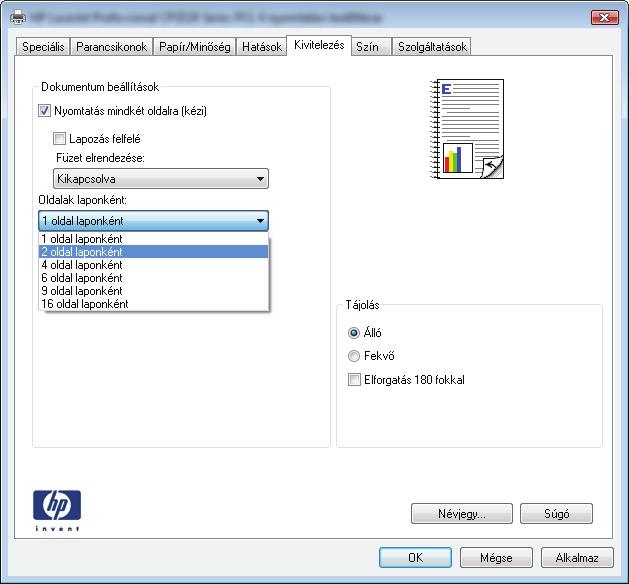Select the Fekvő orientation radio button

[354, 356]
